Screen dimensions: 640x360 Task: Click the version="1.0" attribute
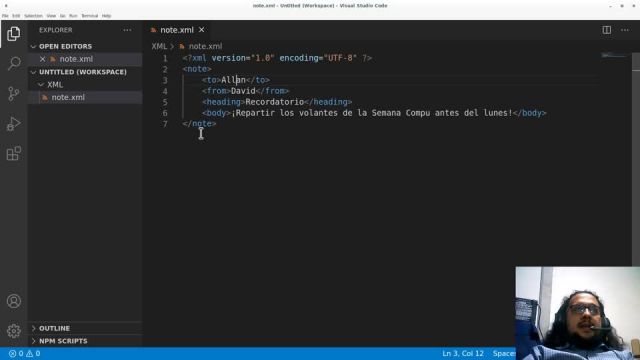(243, 58)
